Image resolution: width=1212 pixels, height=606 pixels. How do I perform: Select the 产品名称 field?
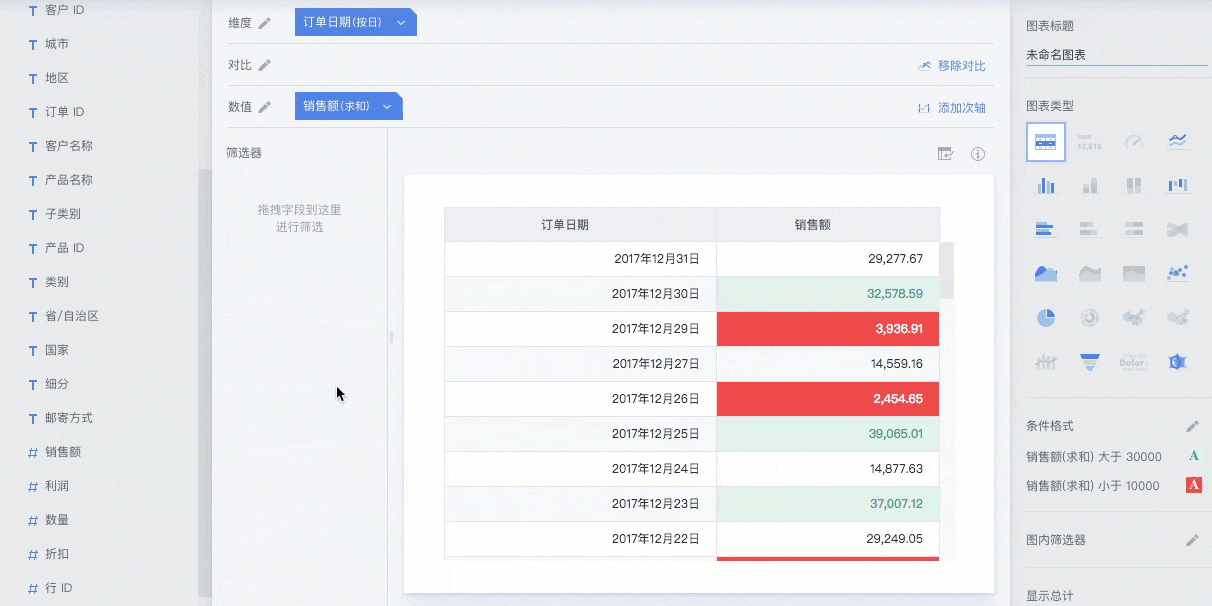point(69,180)
